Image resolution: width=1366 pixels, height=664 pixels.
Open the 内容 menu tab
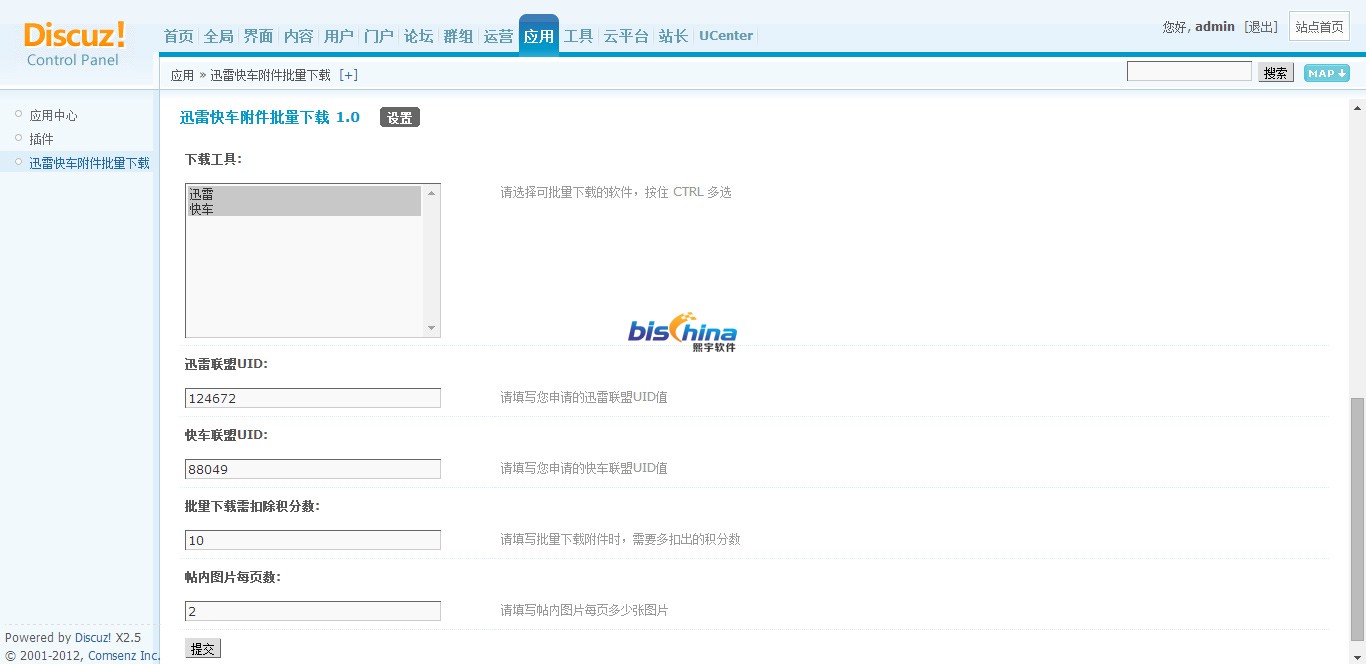click(x=298, y=36)
